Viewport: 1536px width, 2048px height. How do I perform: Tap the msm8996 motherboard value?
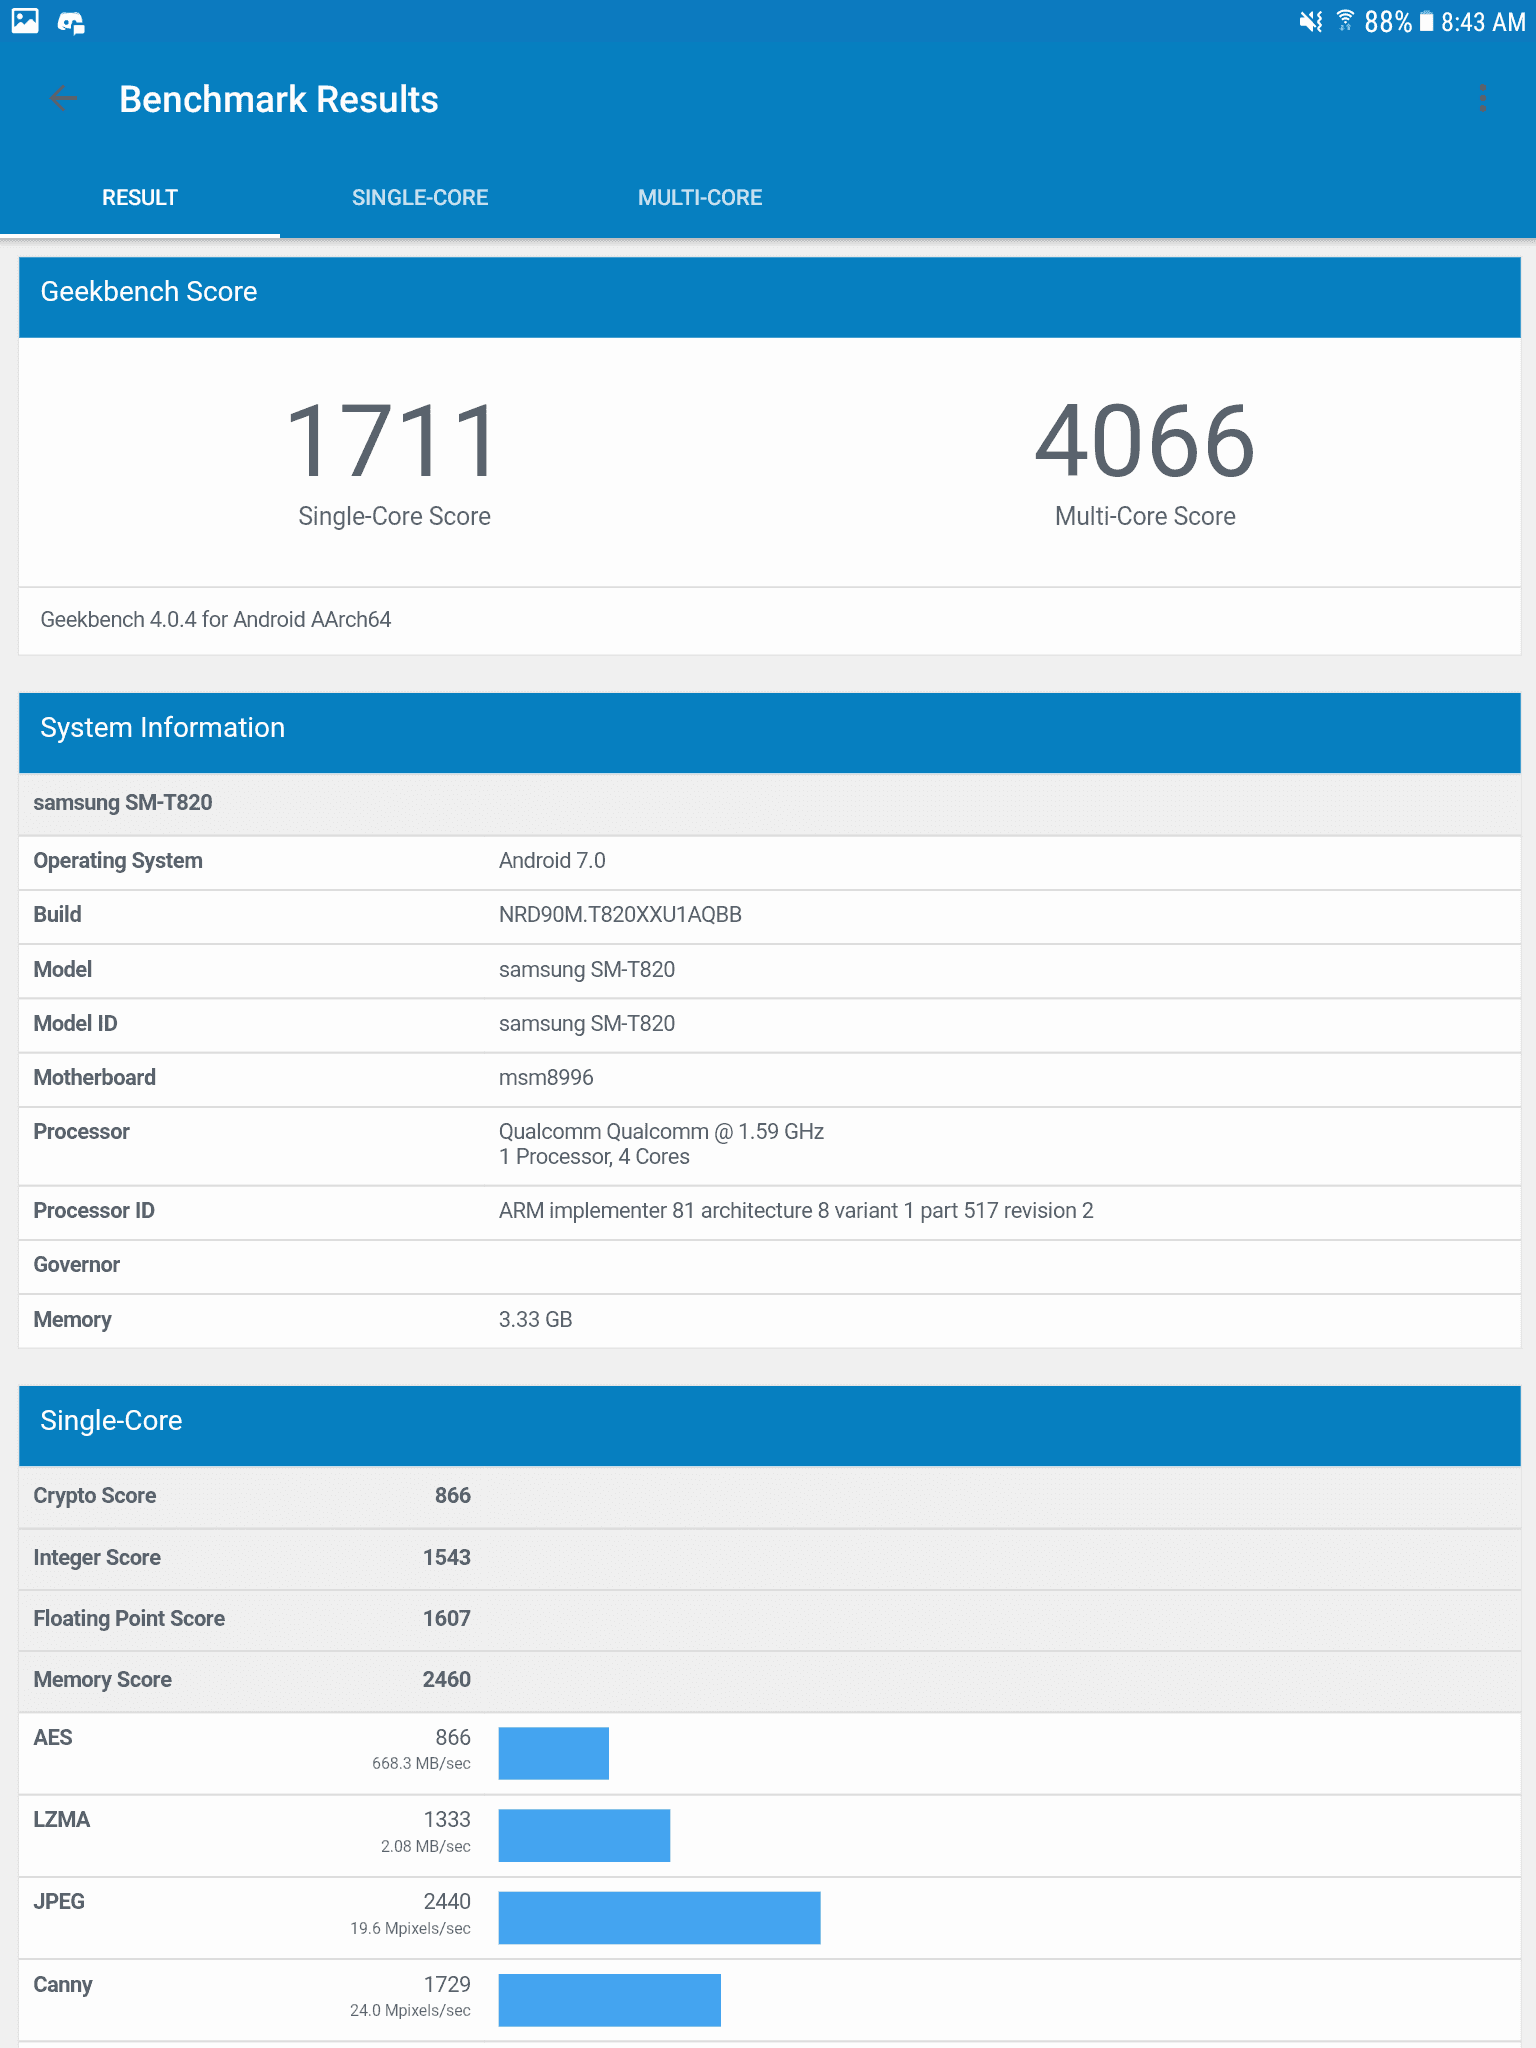coord(546,1078)
